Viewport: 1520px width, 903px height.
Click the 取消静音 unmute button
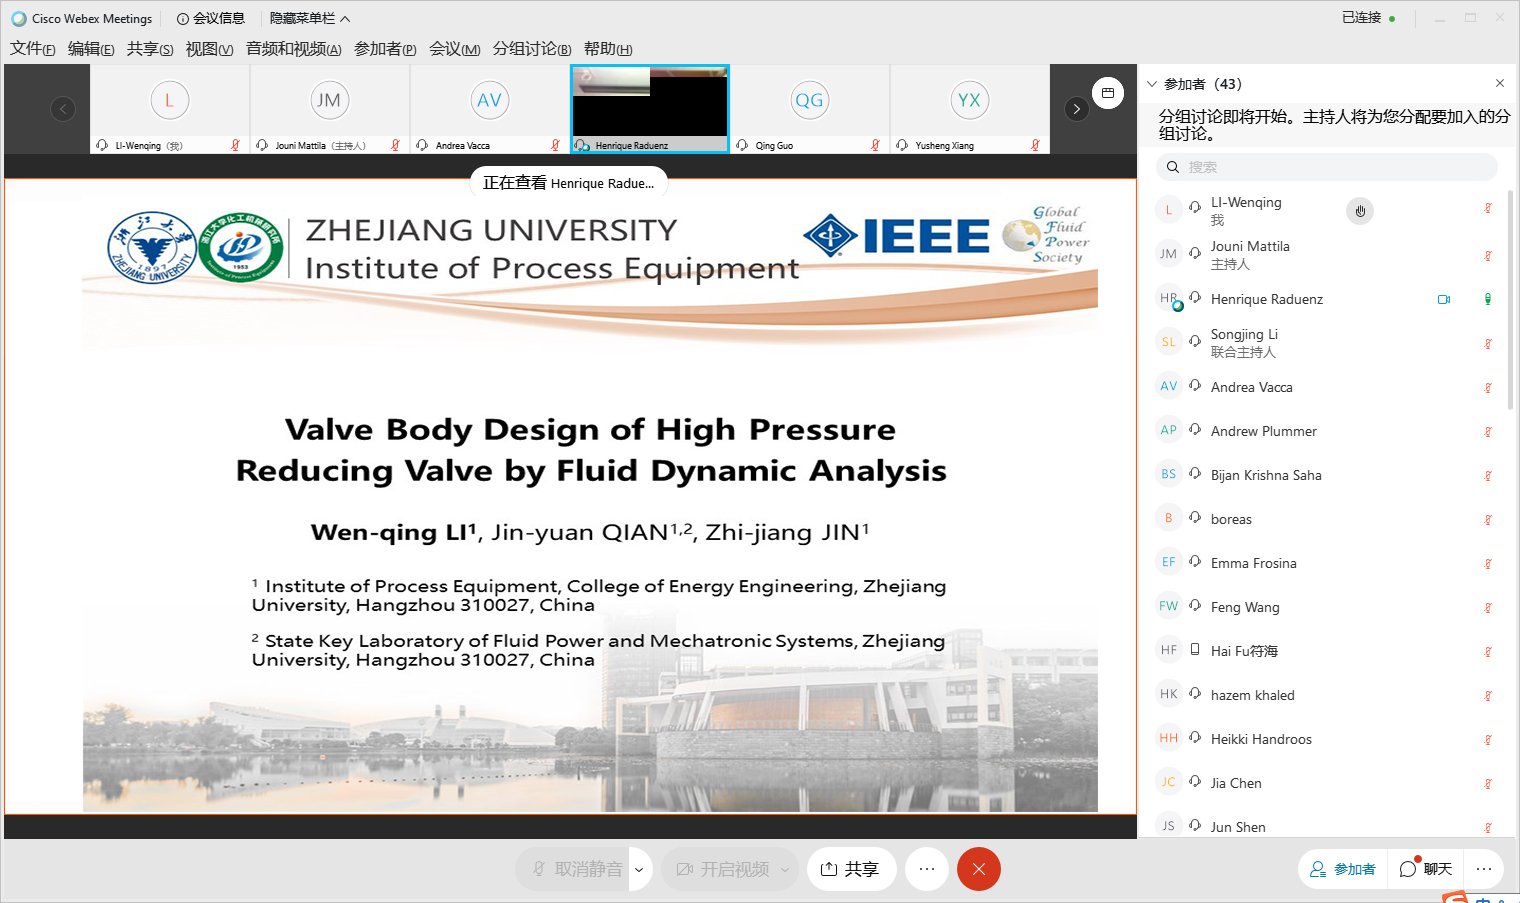pos(573,869)
